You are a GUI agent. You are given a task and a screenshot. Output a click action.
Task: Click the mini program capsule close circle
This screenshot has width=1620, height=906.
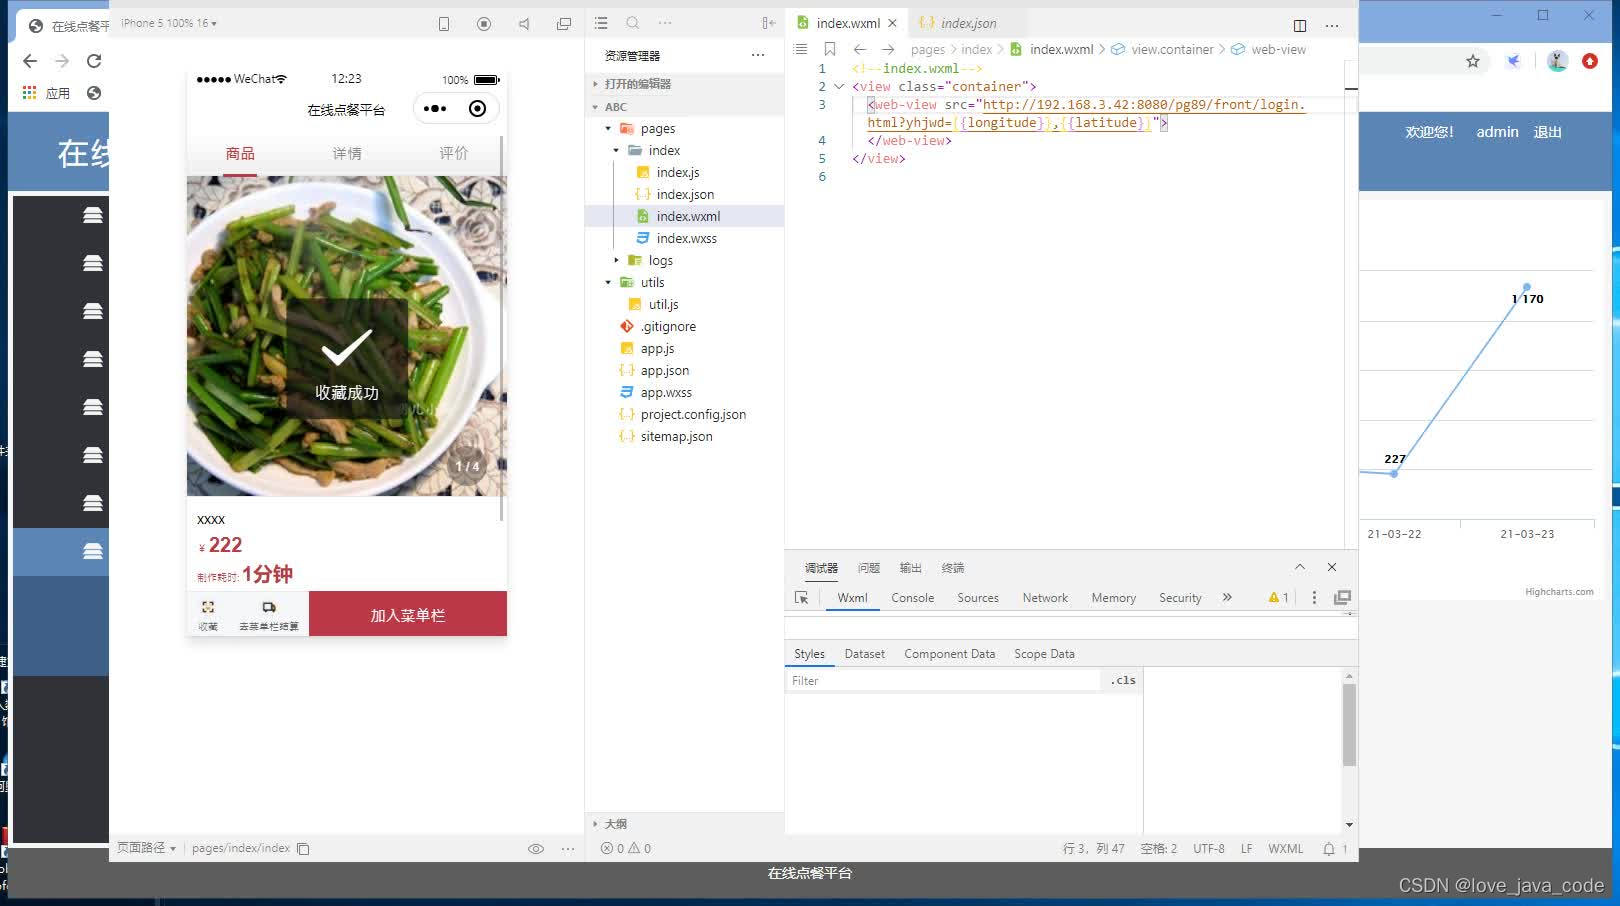click(478, 108)
